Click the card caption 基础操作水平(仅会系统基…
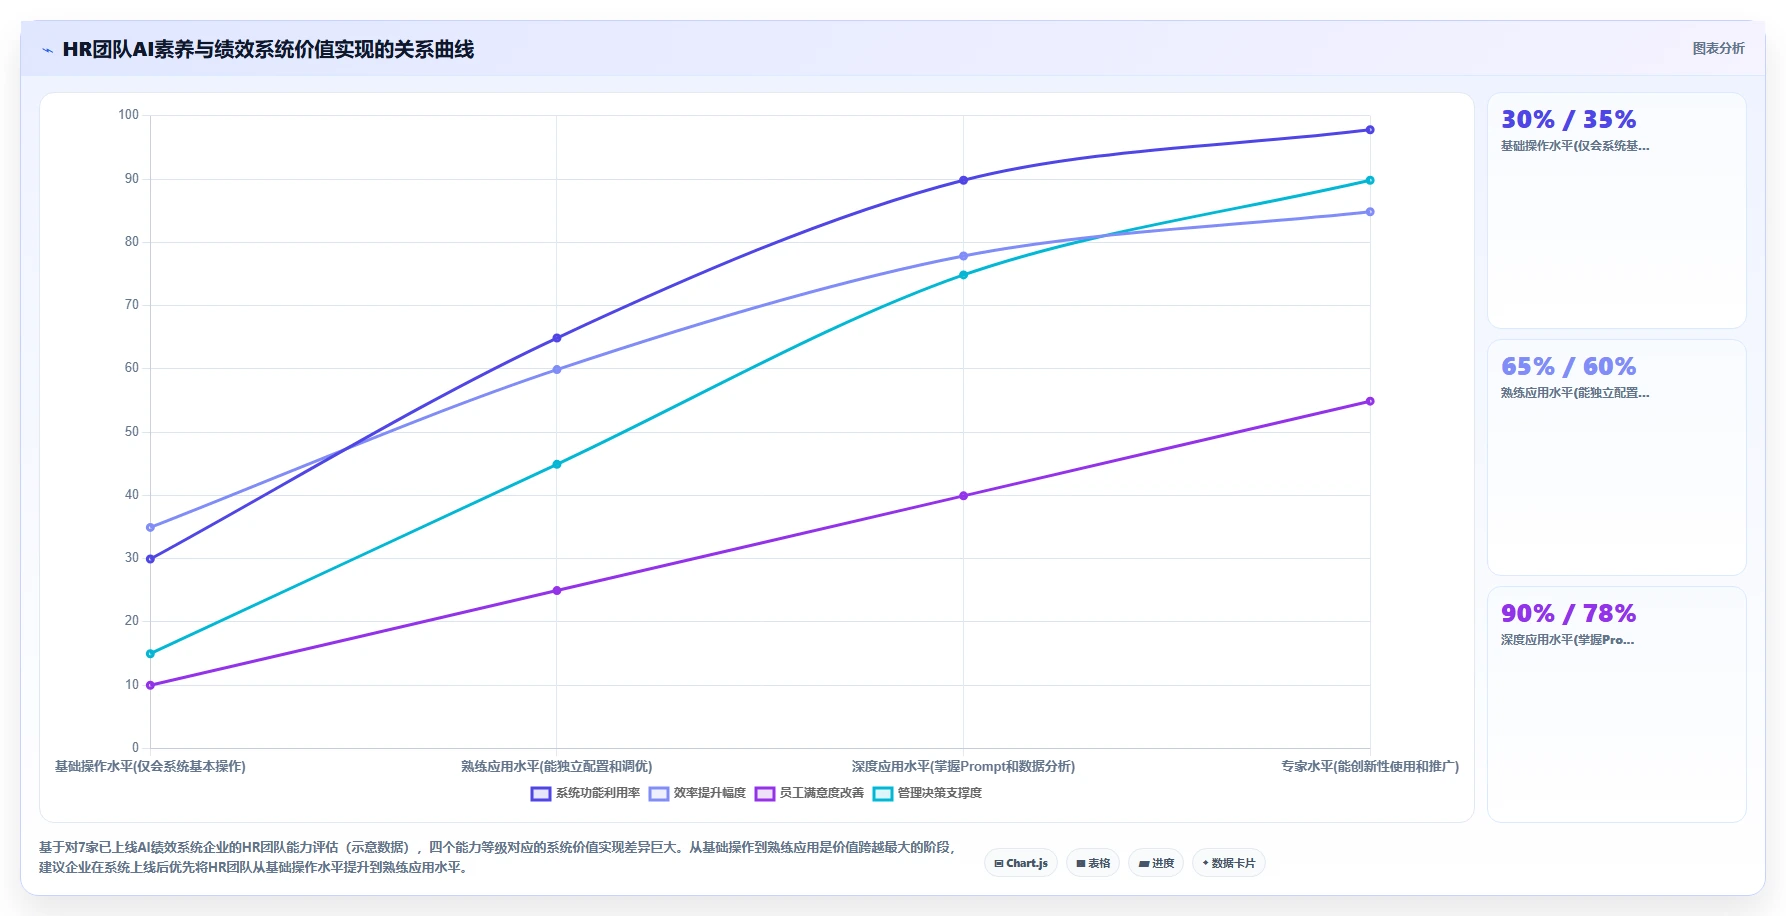 coord(1575,146)
